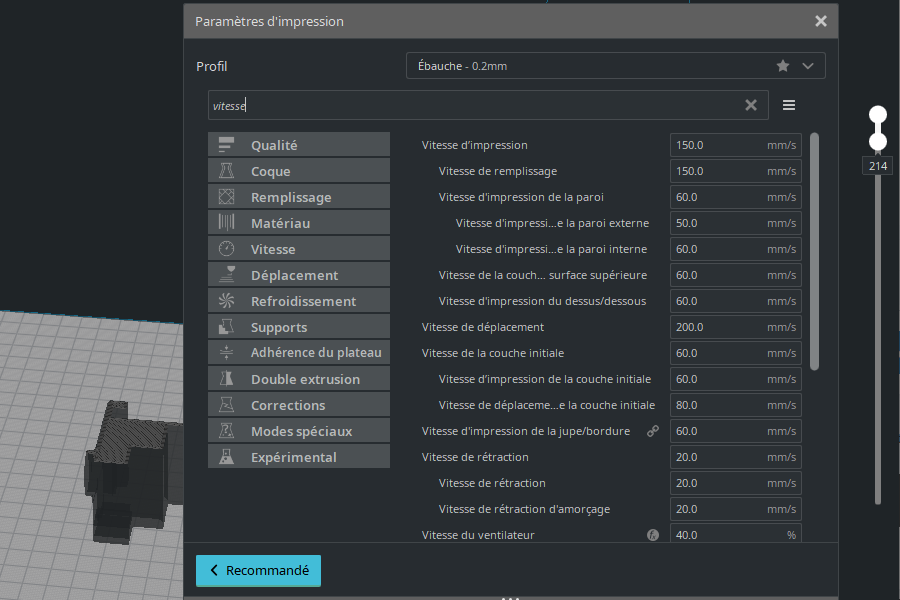Expand the Remplissage settings category
This screenshot has height=600, width=900.
tap(298, 197)
